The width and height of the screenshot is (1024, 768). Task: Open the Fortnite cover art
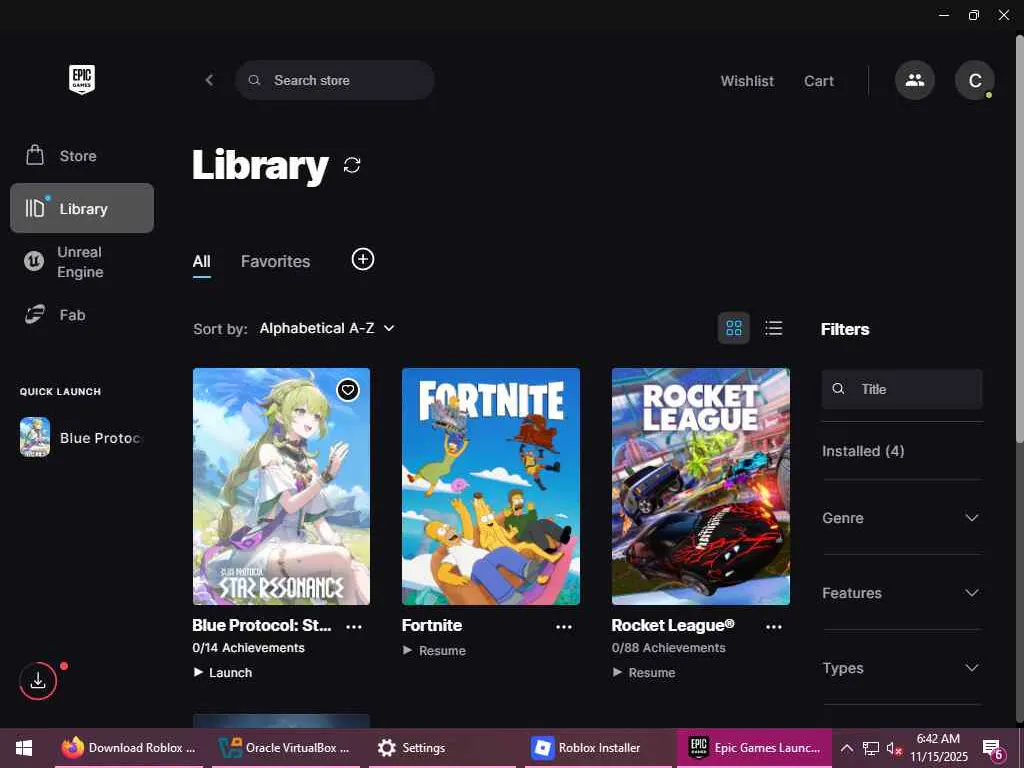490,486
